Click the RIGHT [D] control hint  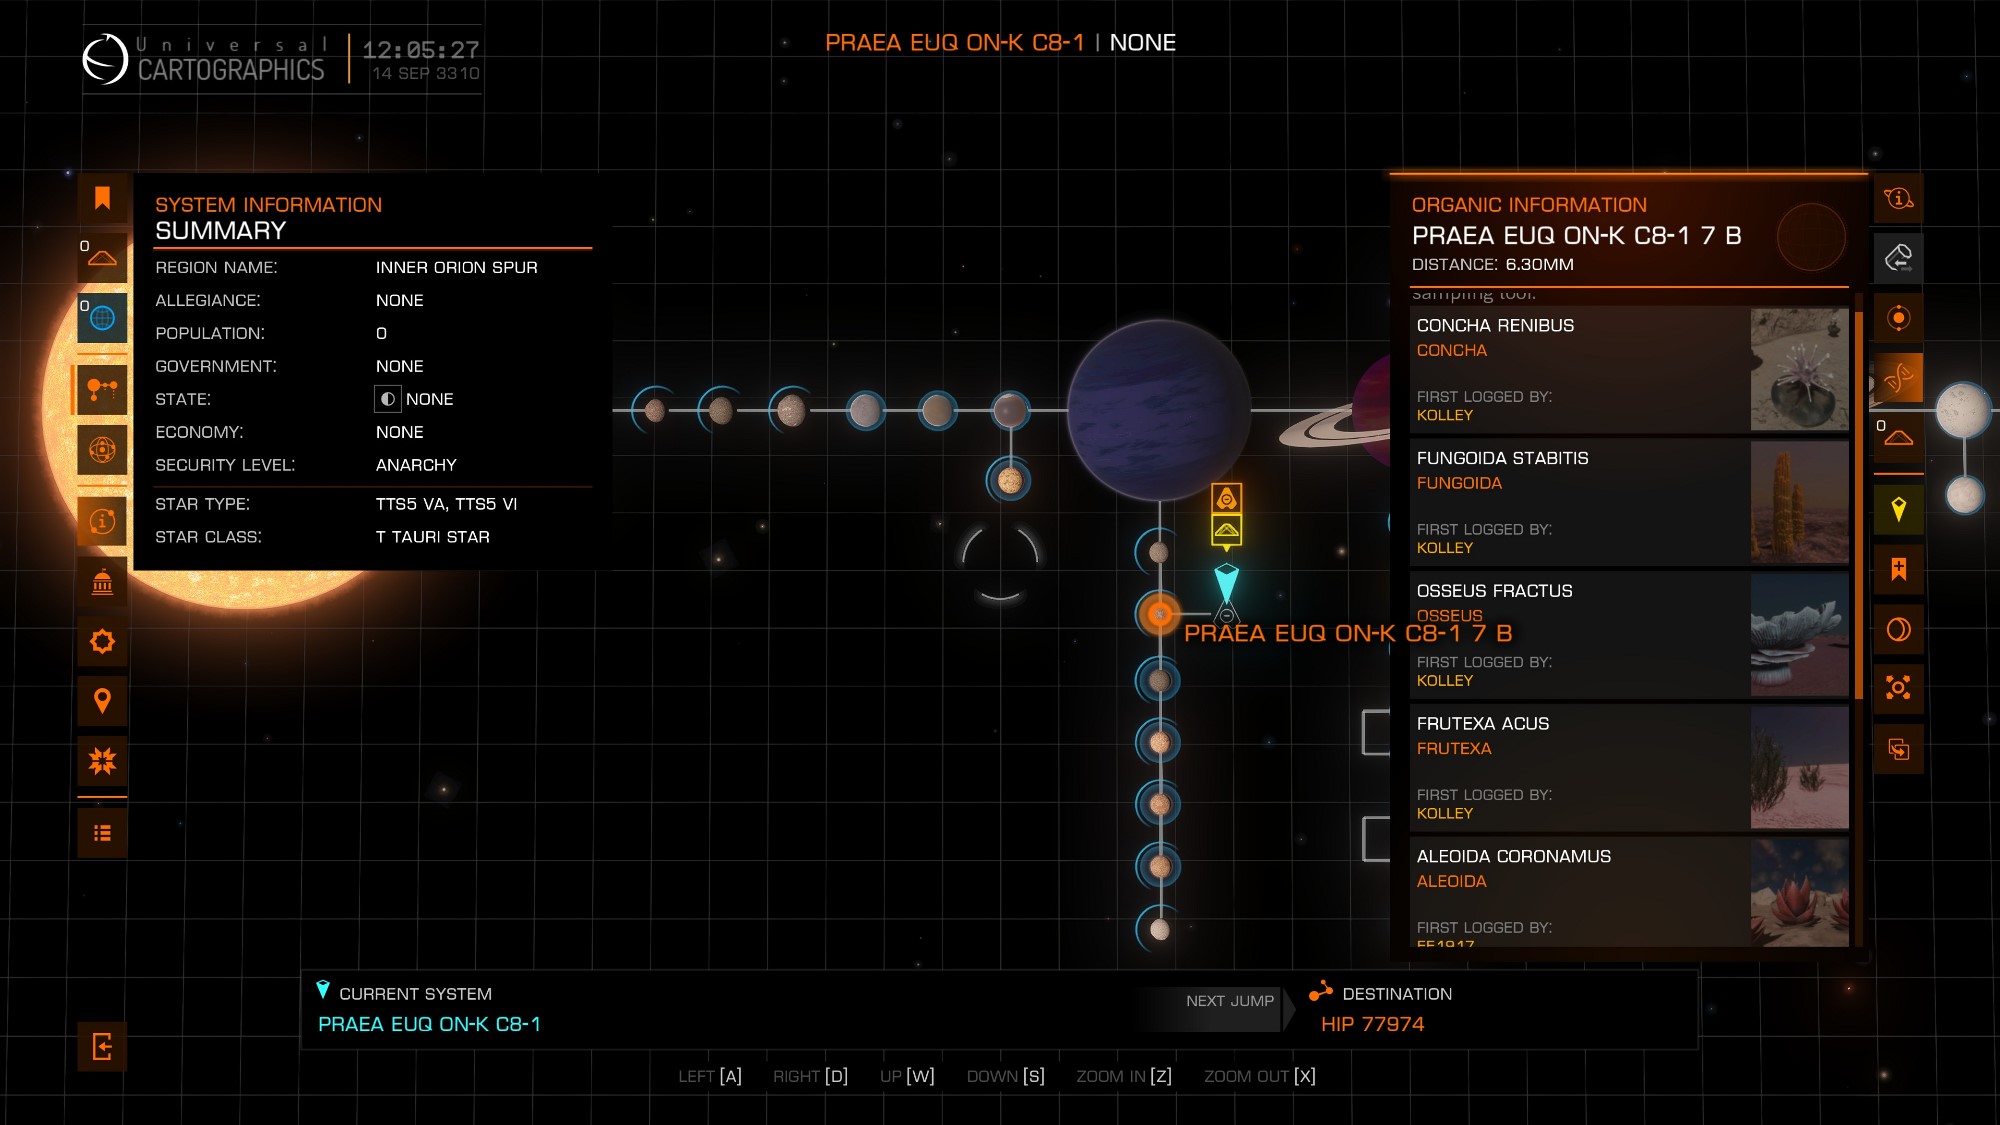810,1076
